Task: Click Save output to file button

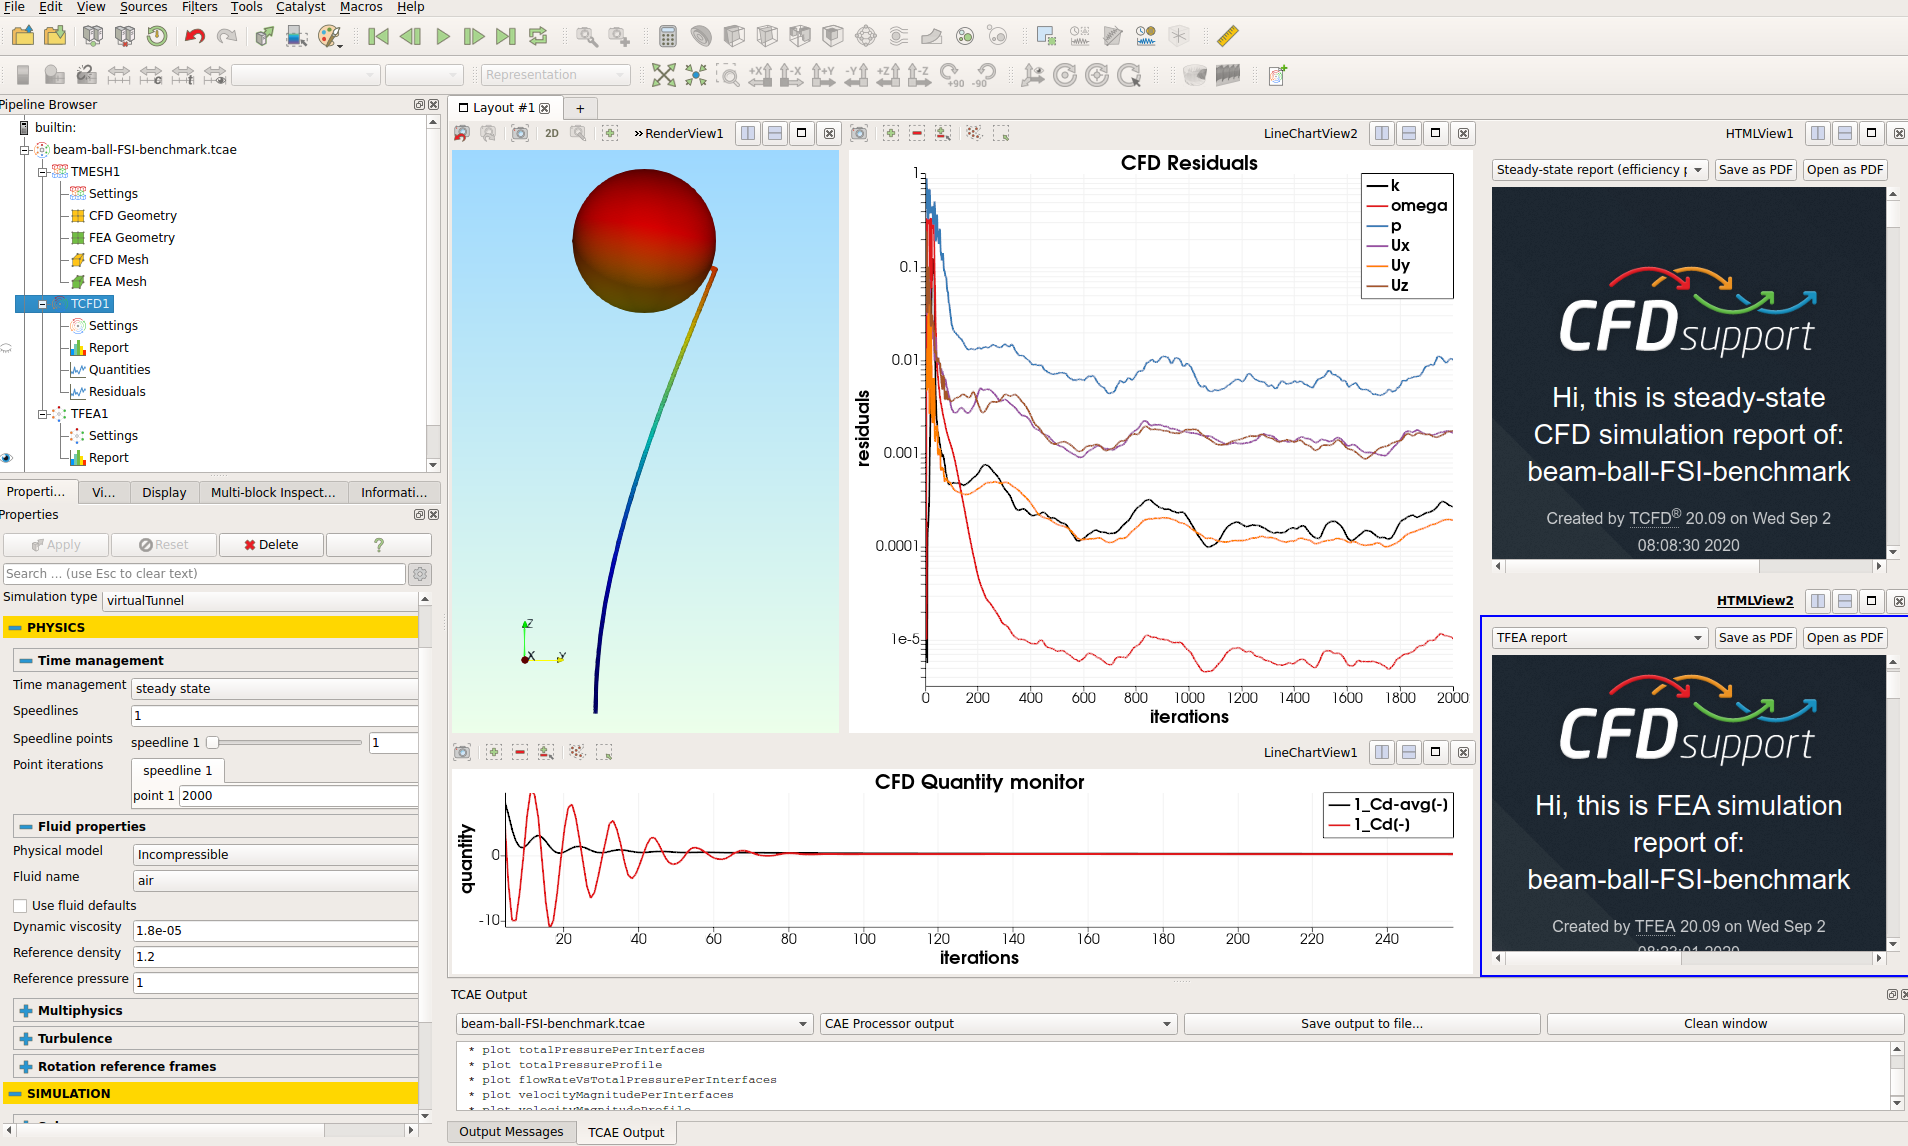Action: 1361,1024
